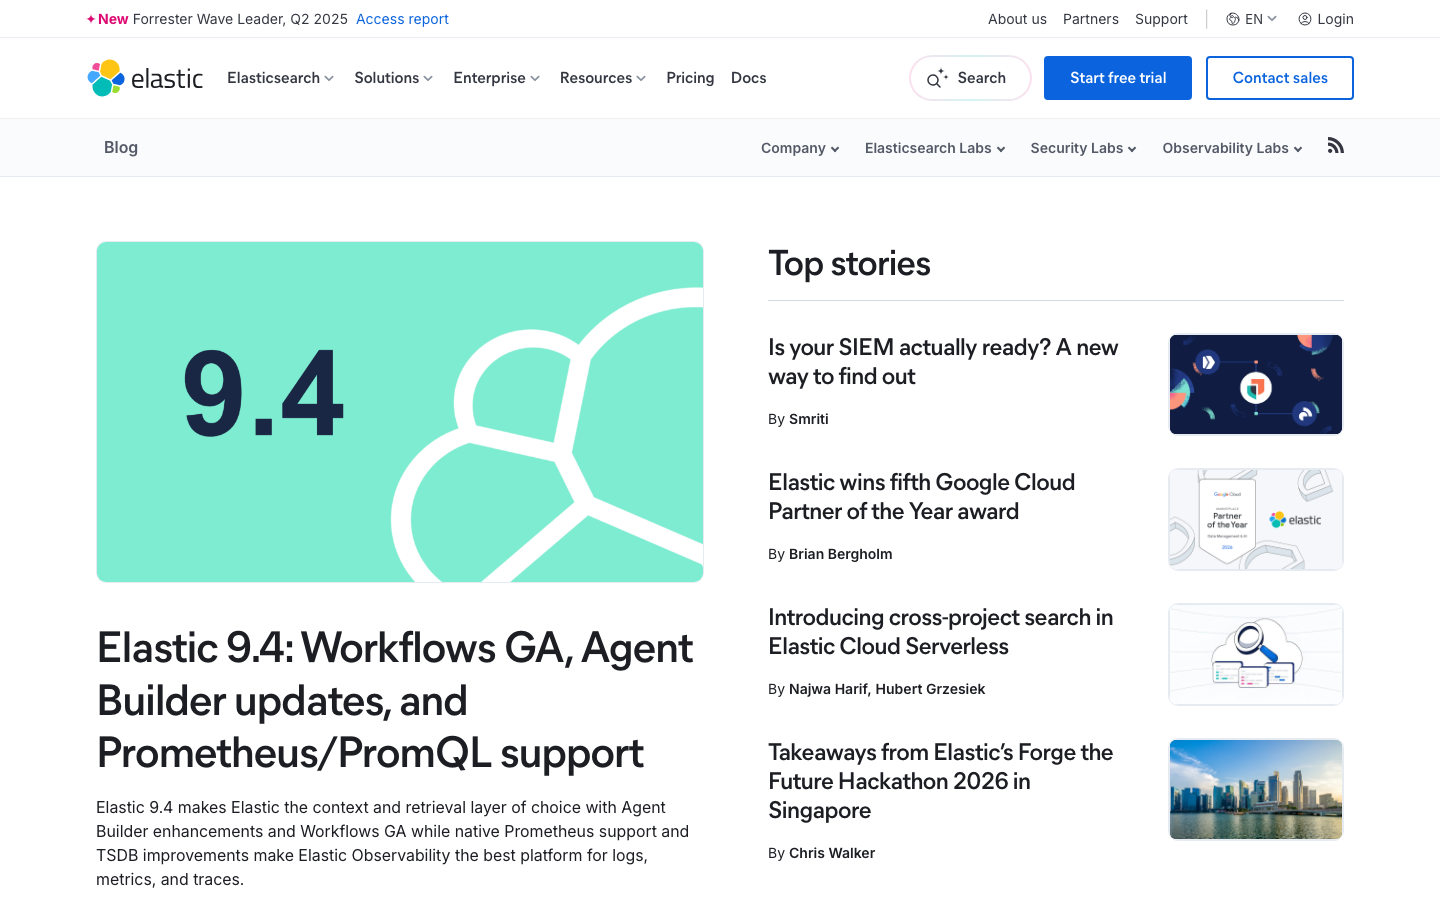This screenshot has height=900, width=1440.
Task: Open About us in top bar
Action: coord(1017,19)
